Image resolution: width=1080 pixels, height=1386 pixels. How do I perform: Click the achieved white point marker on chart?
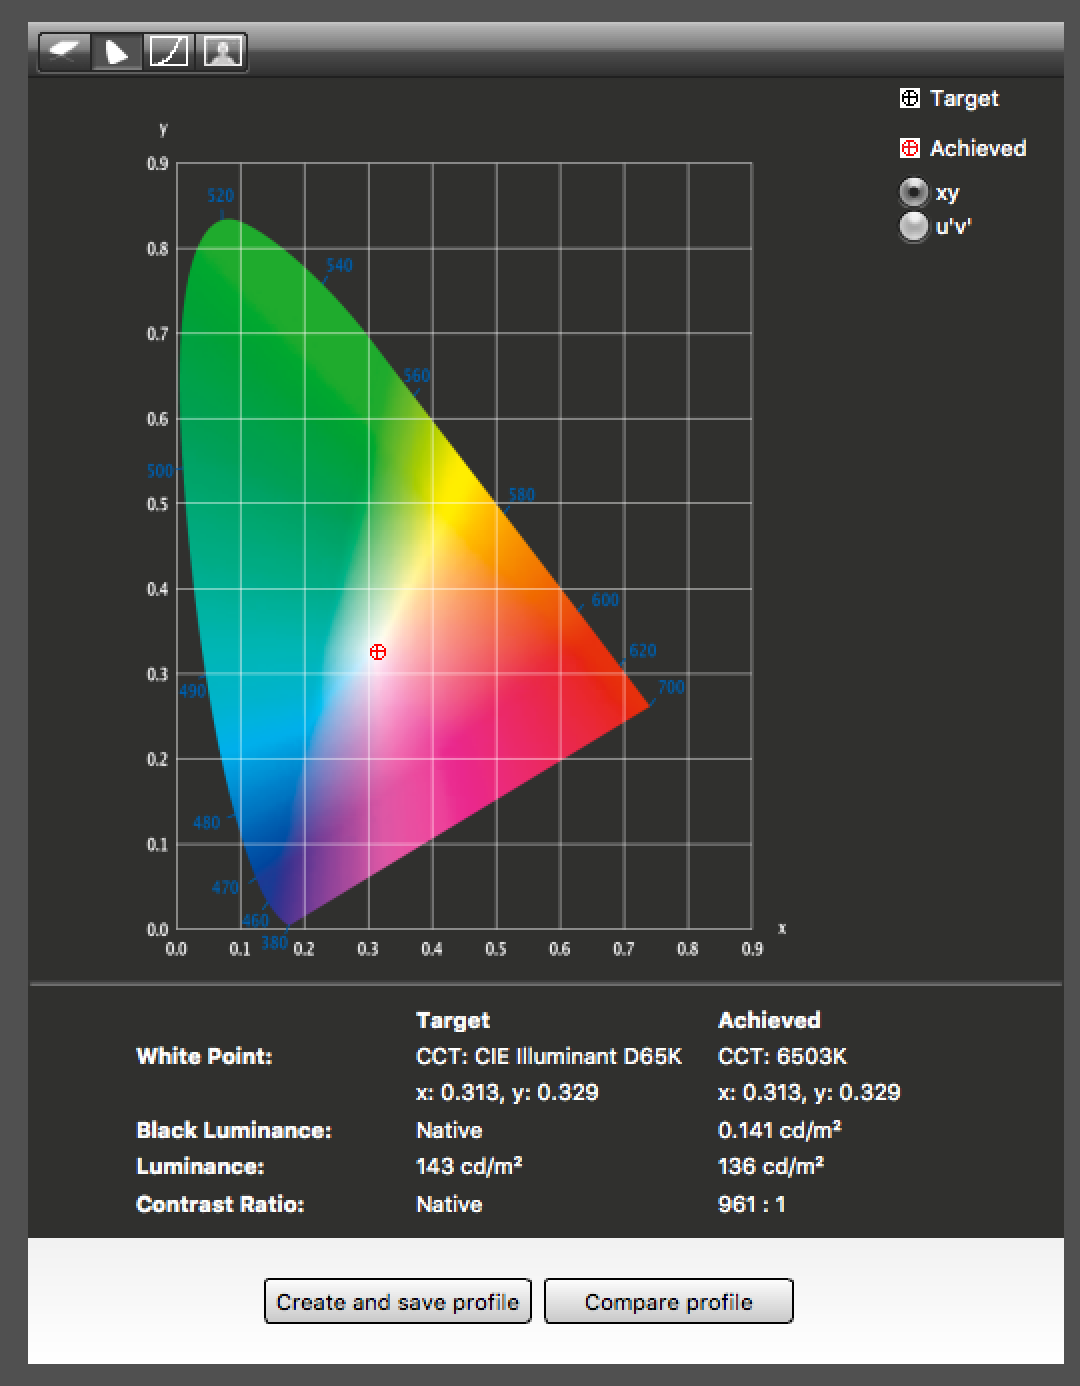click(x=377, y=651)
